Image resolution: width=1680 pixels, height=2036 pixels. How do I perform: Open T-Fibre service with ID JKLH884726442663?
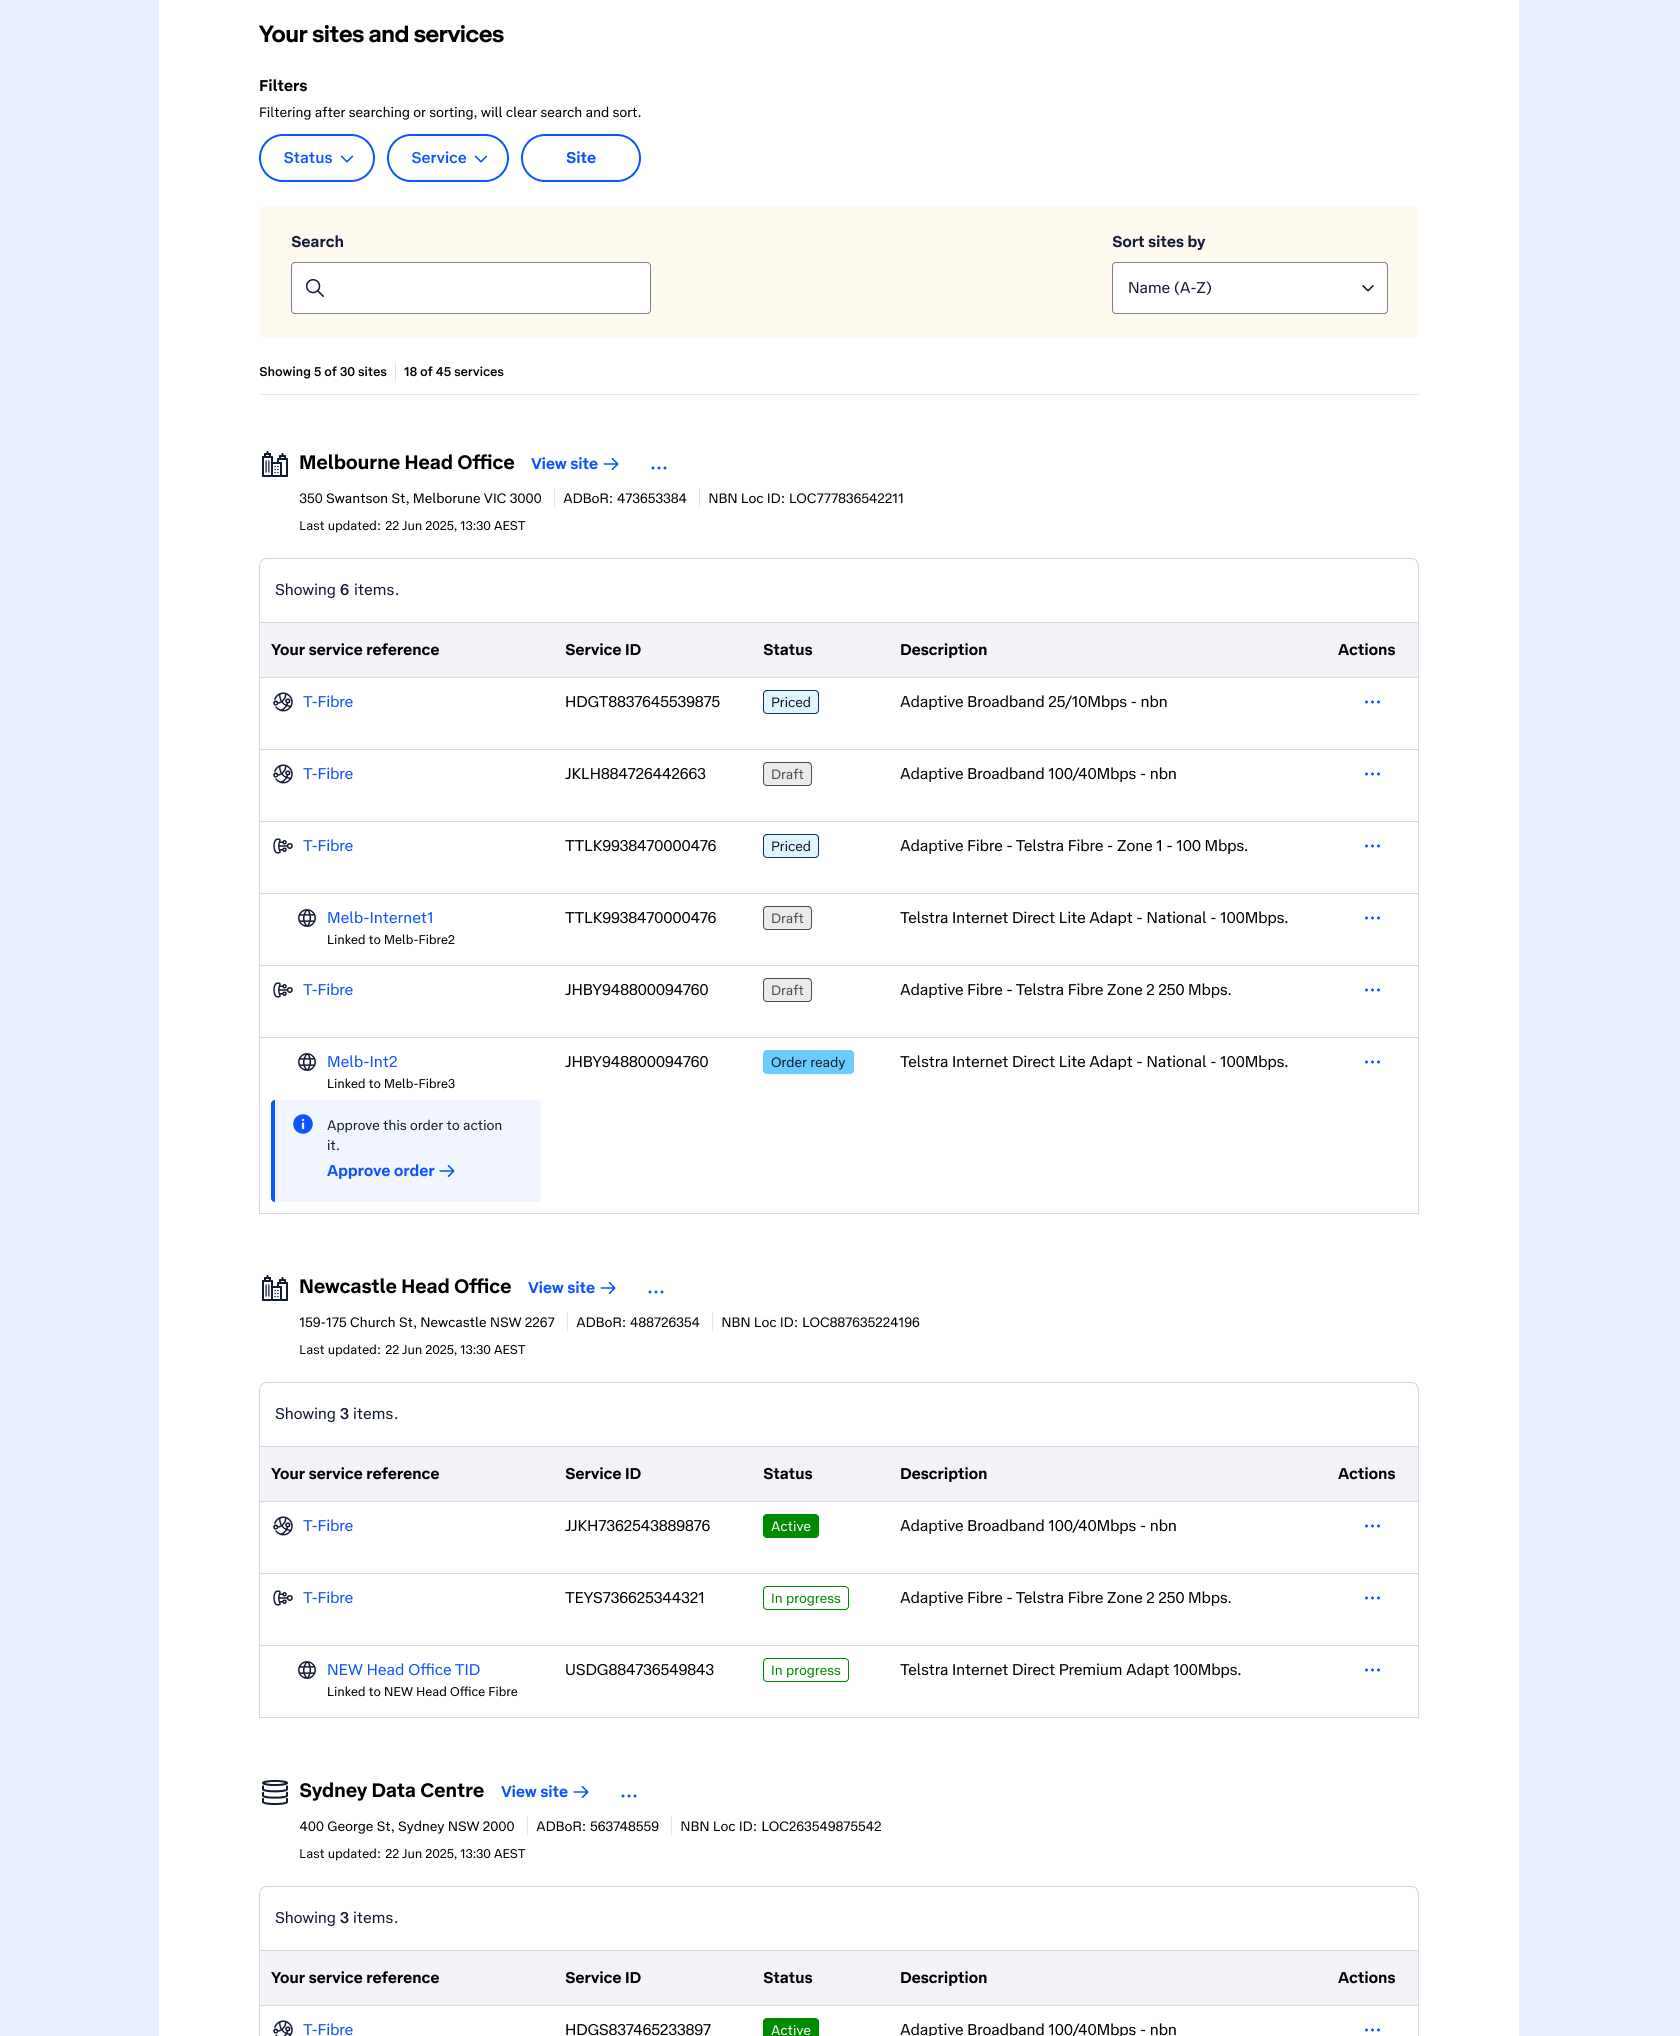(x=328, y=774)
